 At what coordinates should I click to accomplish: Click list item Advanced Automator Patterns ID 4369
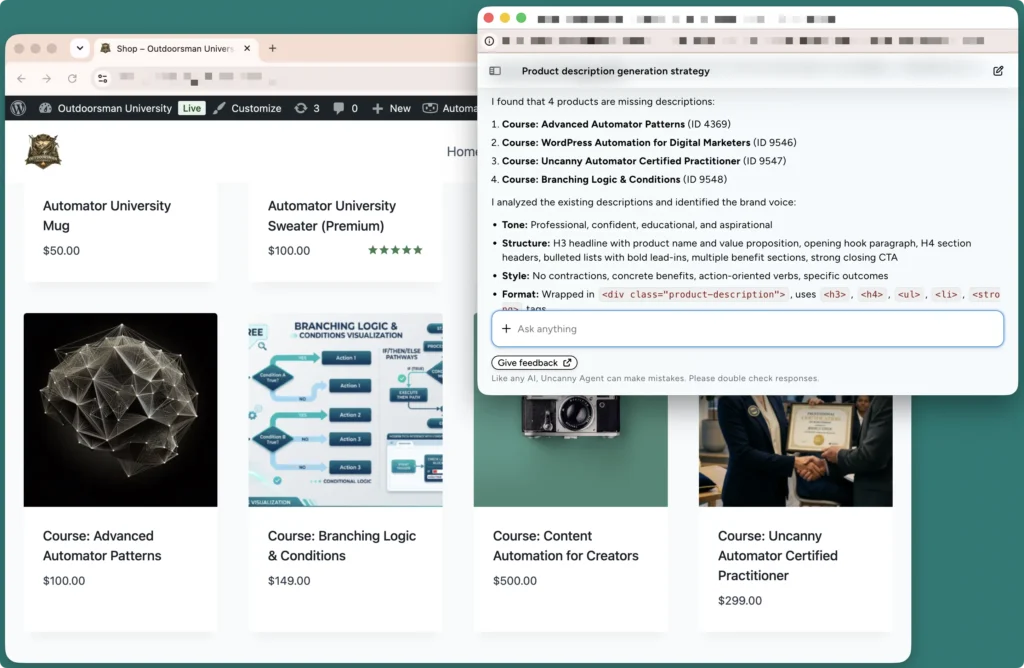tap(616, 124)
